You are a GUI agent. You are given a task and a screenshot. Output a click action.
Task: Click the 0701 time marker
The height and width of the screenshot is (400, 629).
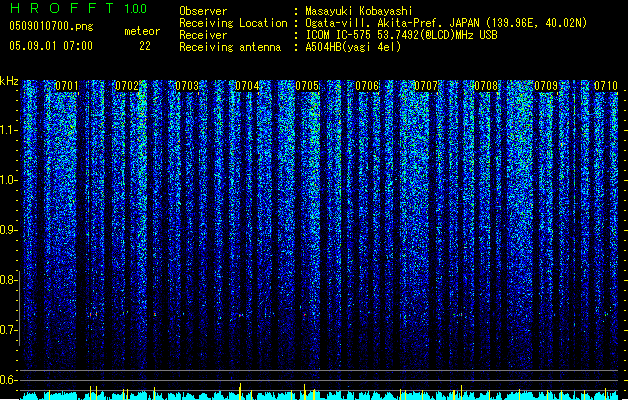(x=67, y=86)
